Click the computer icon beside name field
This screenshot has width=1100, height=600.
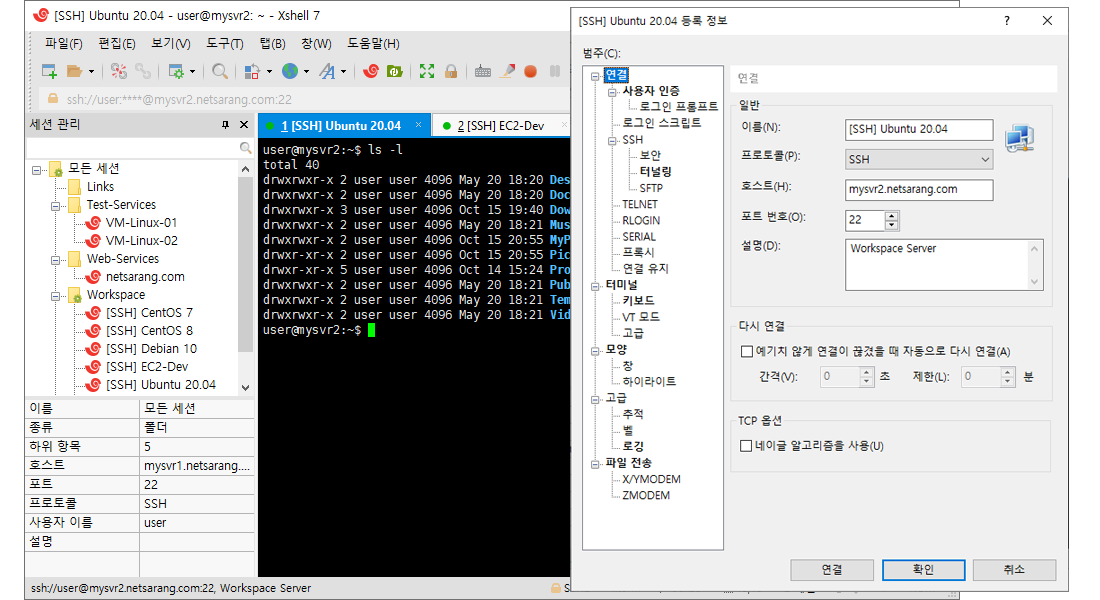(x=1020, y=138)
